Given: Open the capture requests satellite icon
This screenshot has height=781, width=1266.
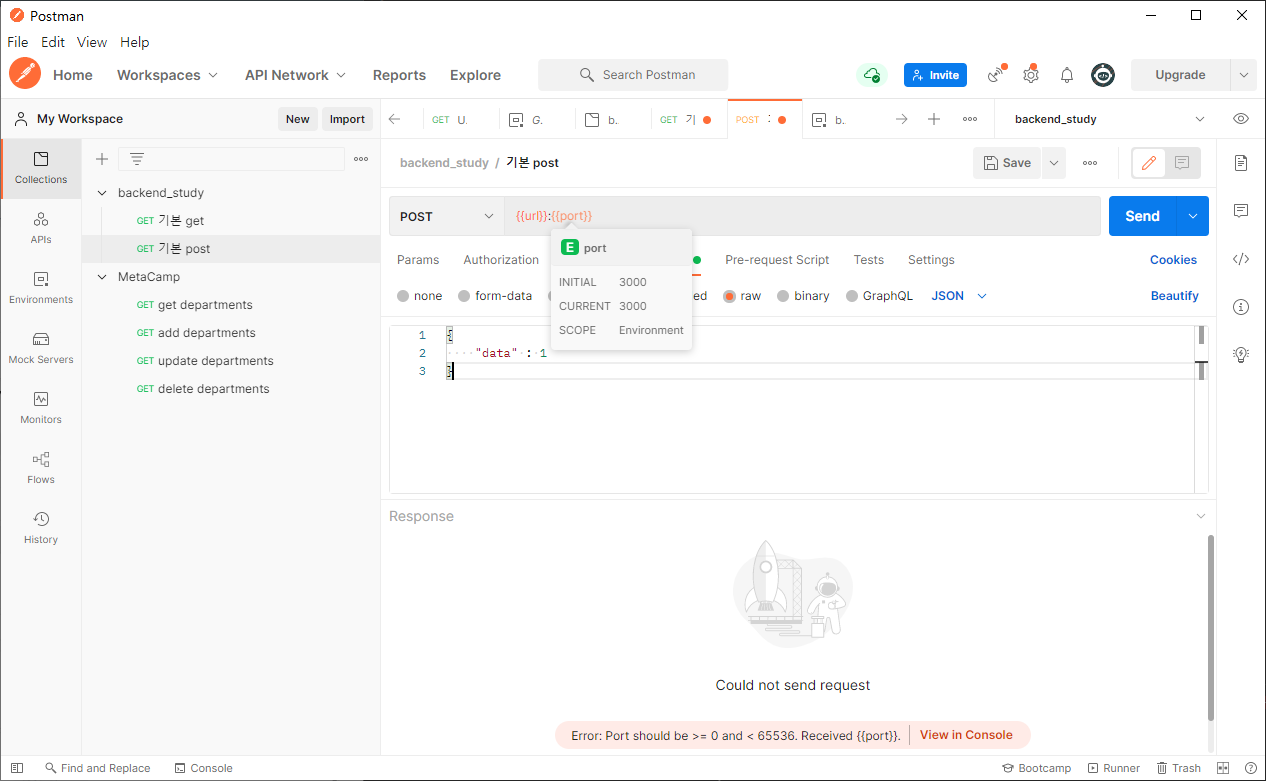Looking at the screenshot, I should [996, 75].
